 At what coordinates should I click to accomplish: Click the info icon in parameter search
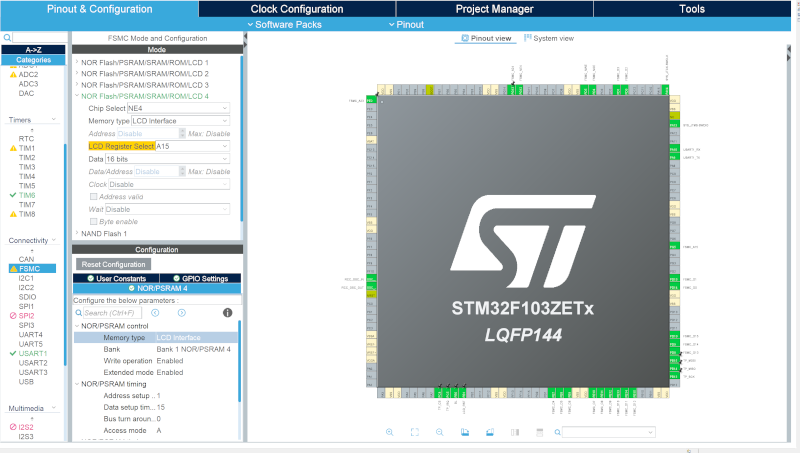point(228,313)
